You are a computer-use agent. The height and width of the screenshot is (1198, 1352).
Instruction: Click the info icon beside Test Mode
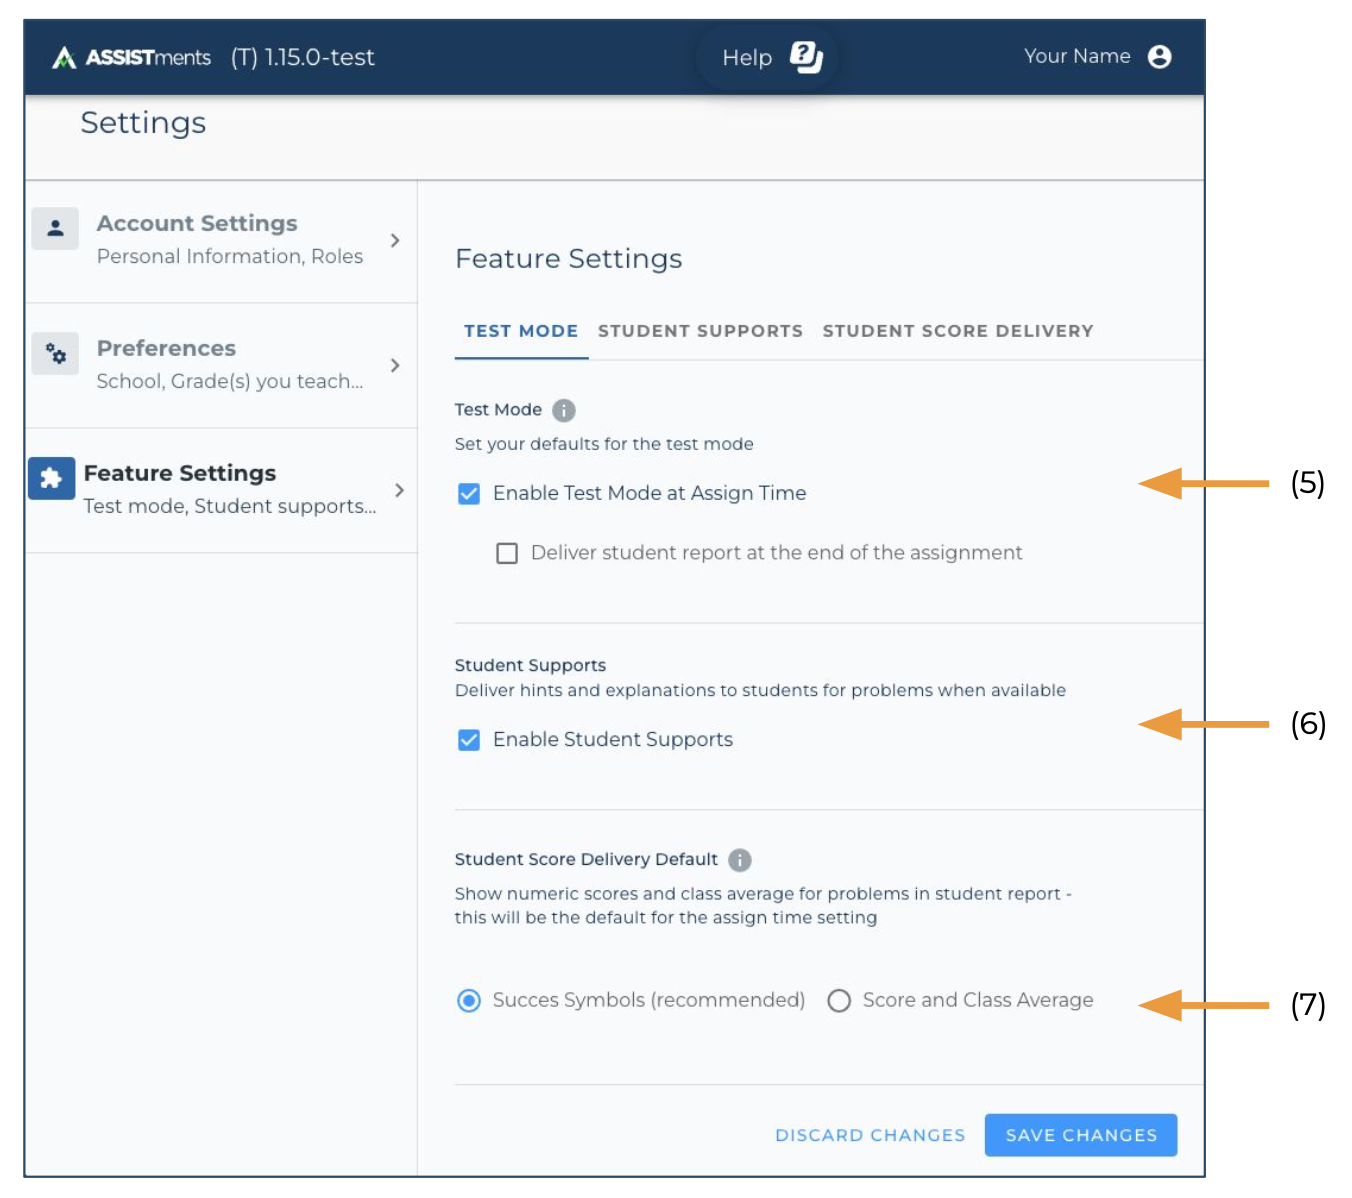tap(564, 410)
